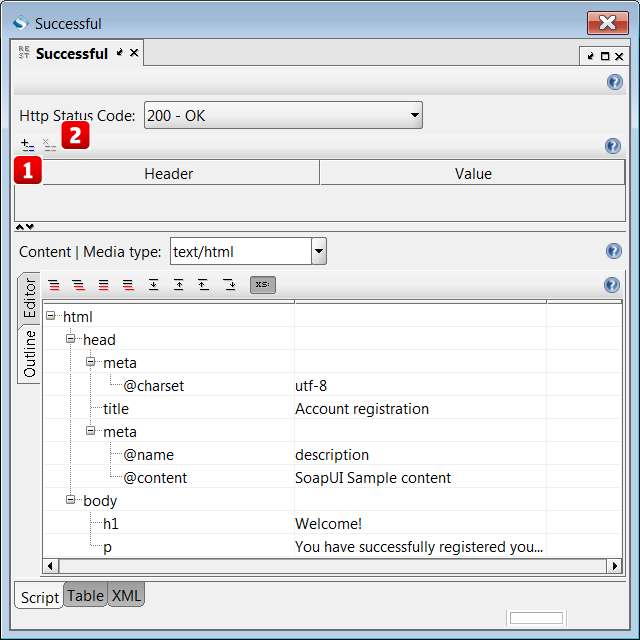Select the @content attribute row
Viewport: 640px width, 640px height.
(x=155, y=478)
